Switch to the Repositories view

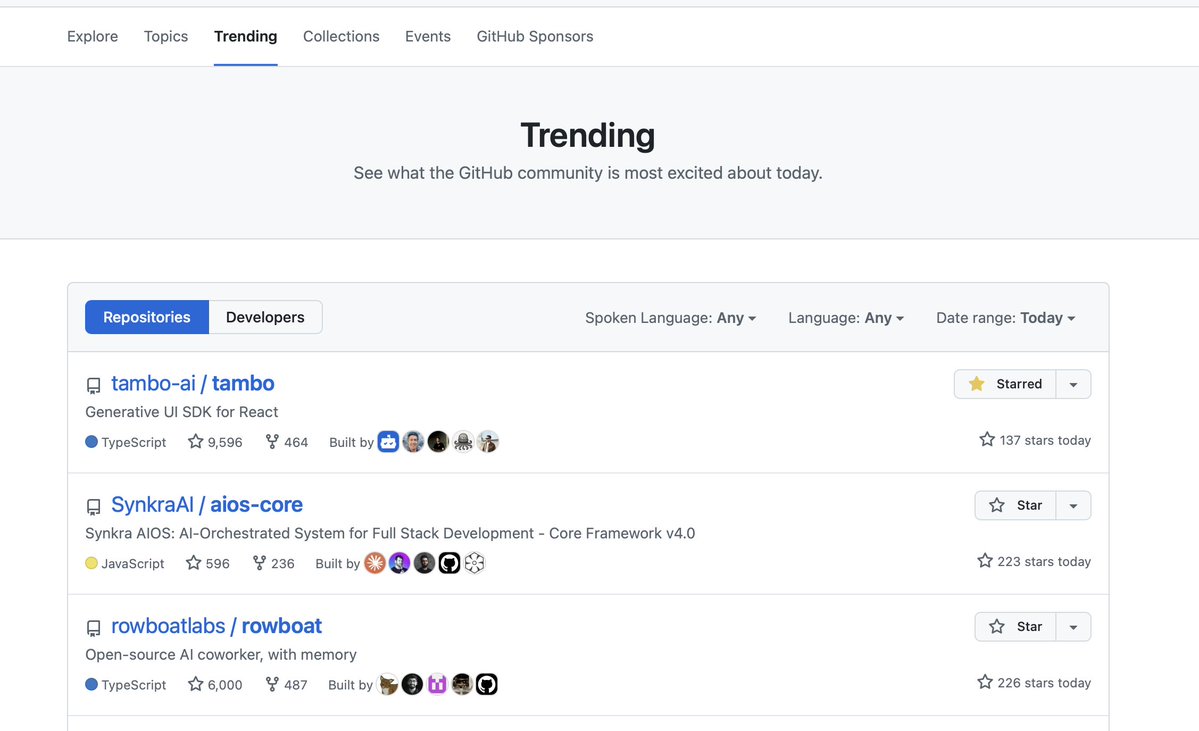pyautogui.click(x=147, y=317)
